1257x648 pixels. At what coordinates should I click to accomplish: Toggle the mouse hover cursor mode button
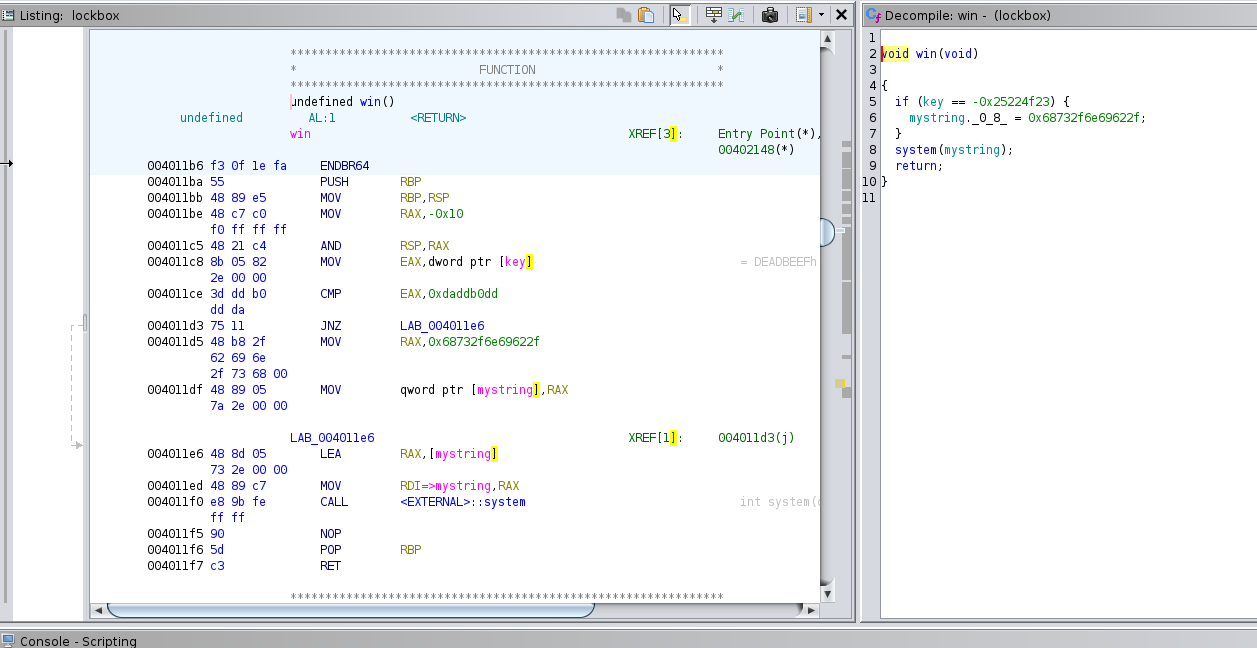[680, 15]
